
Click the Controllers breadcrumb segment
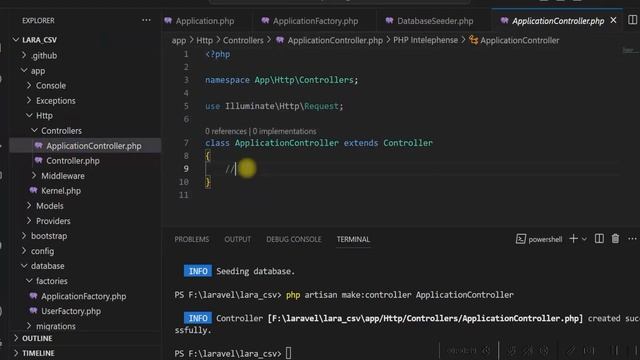[243, 40]
